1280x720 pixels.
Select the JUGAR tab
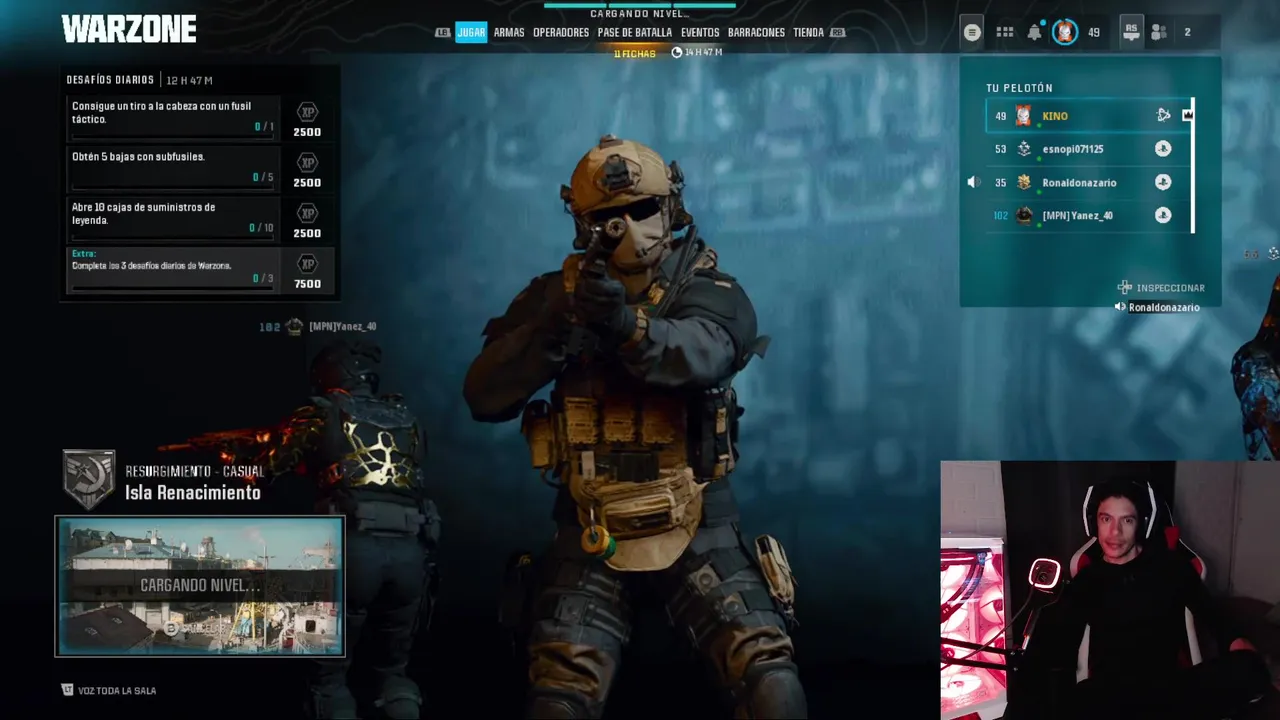tap(471, 32)
